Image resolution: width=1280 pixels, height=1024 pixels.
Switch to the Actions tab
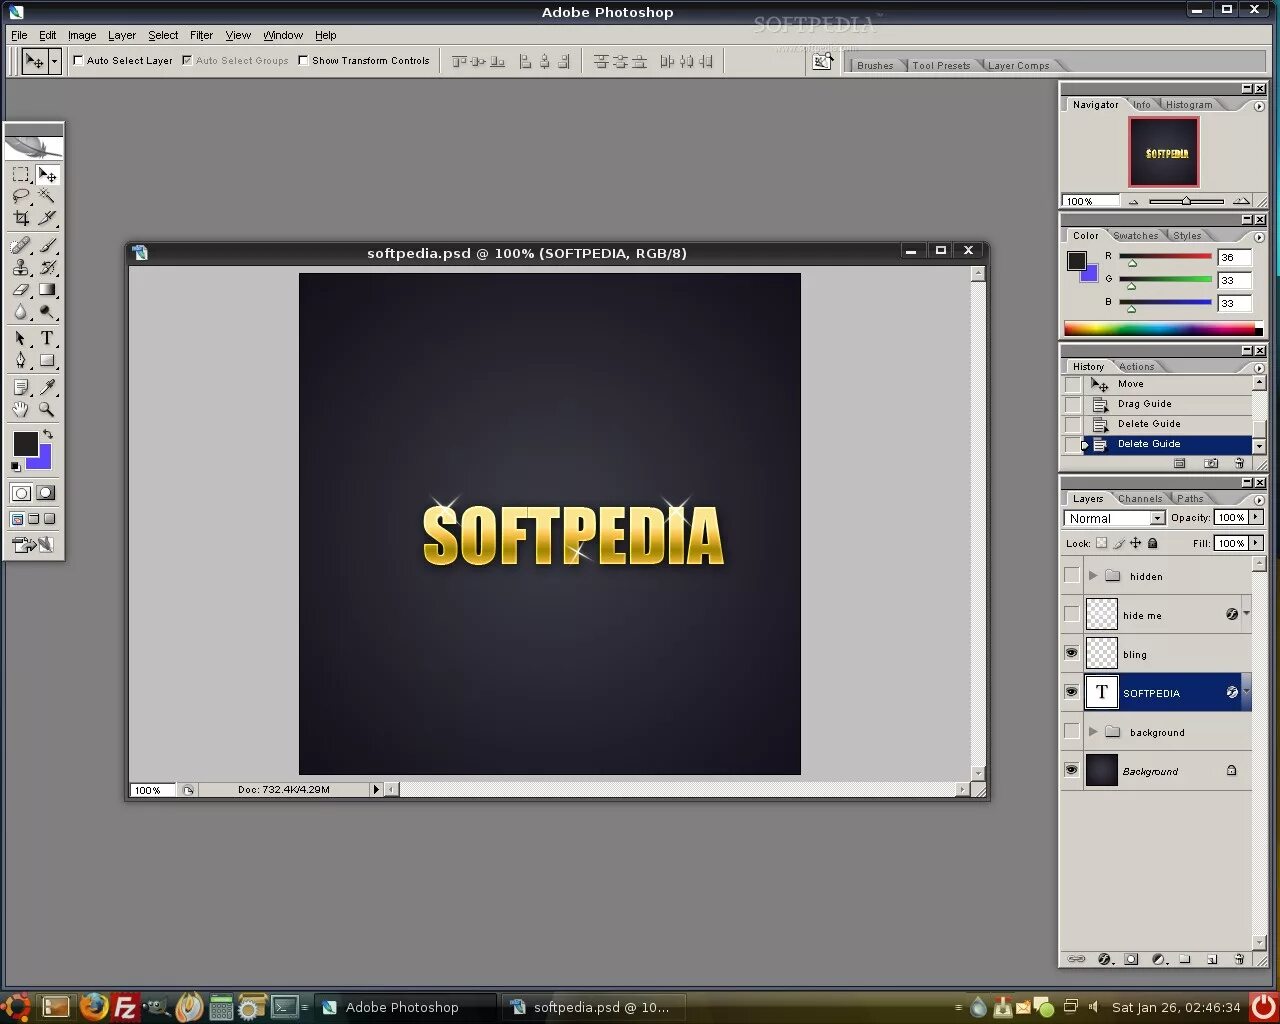(1137, 366)
